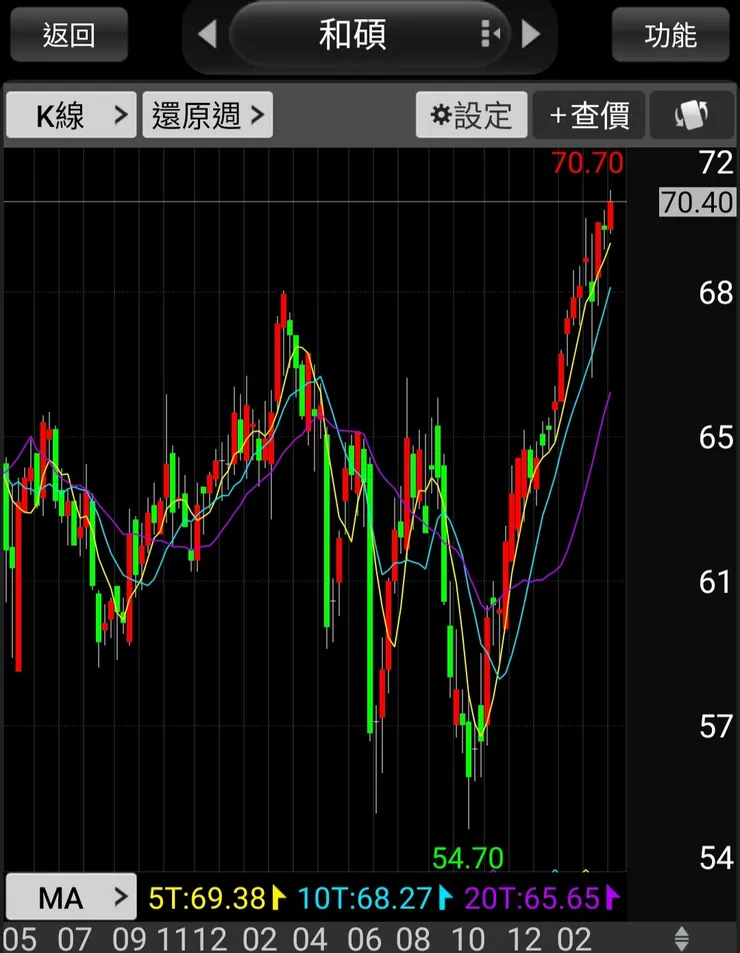Open stock list icon beside 和碩
740x953 pixels.
[490, 33]
